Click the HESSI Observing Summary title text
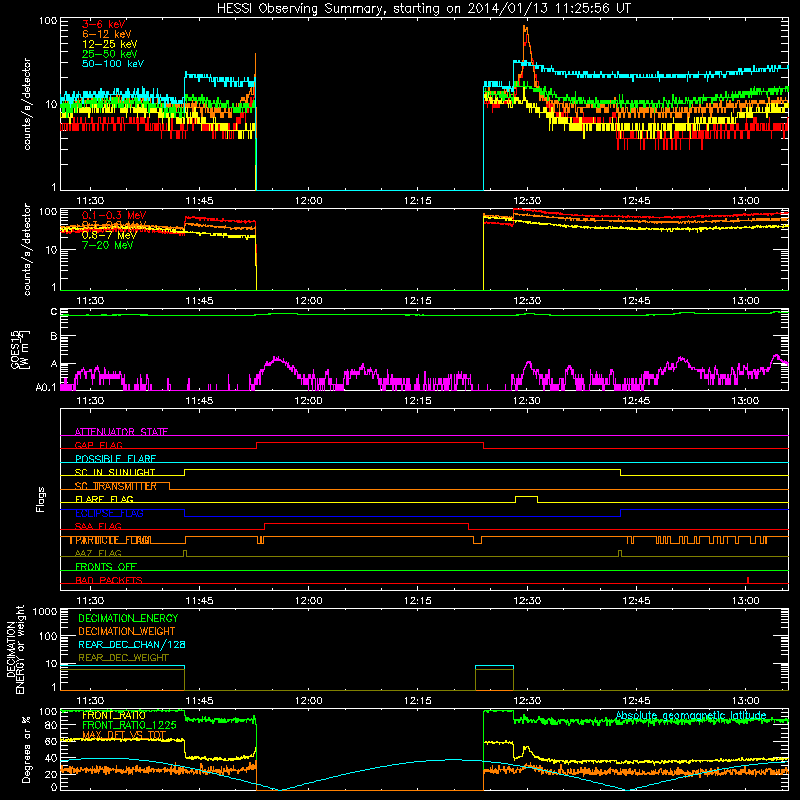 424,9
